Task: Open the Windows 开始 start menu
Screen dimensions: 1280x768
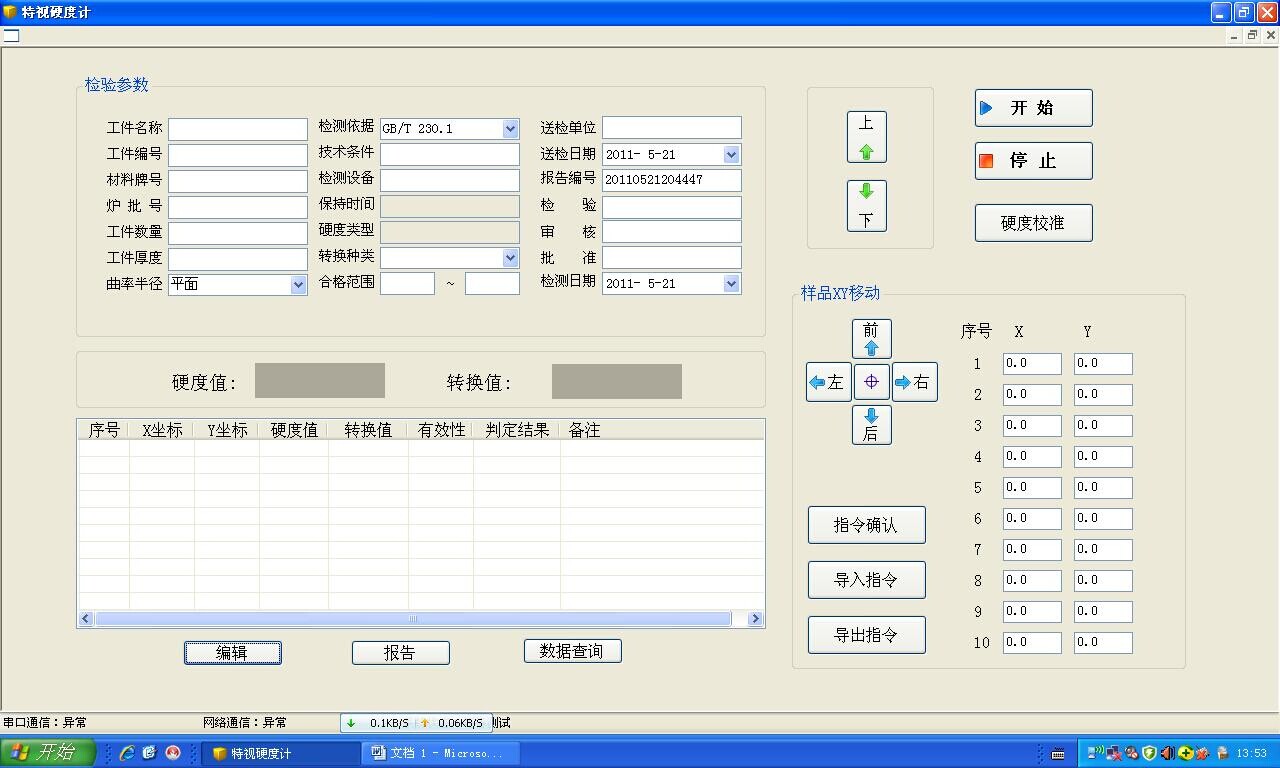Action: pos(47,753)
